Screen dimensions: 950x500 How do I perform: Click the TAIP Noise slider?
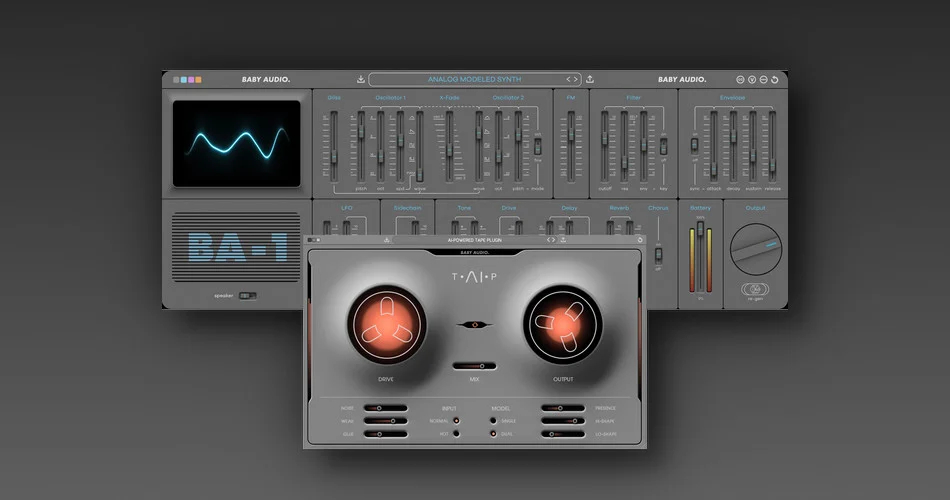386,408
